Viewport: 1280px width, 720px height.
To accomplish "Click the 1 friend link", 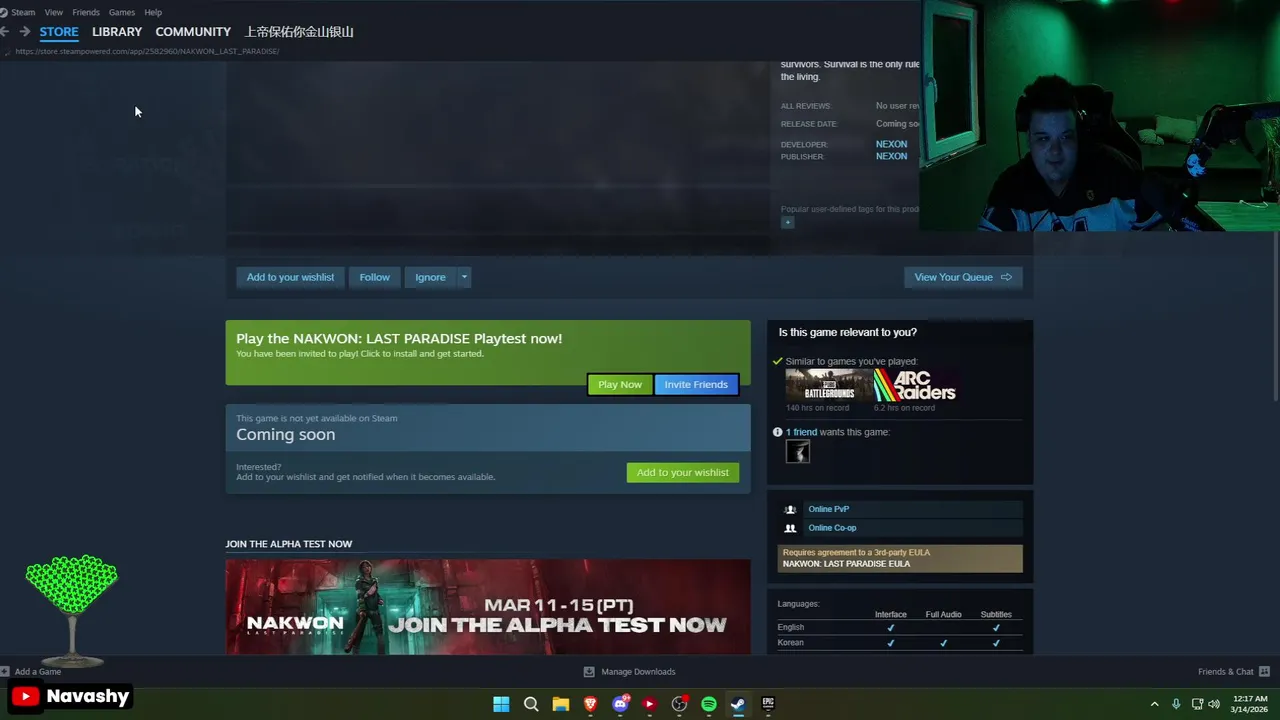I will coord(801,432).
